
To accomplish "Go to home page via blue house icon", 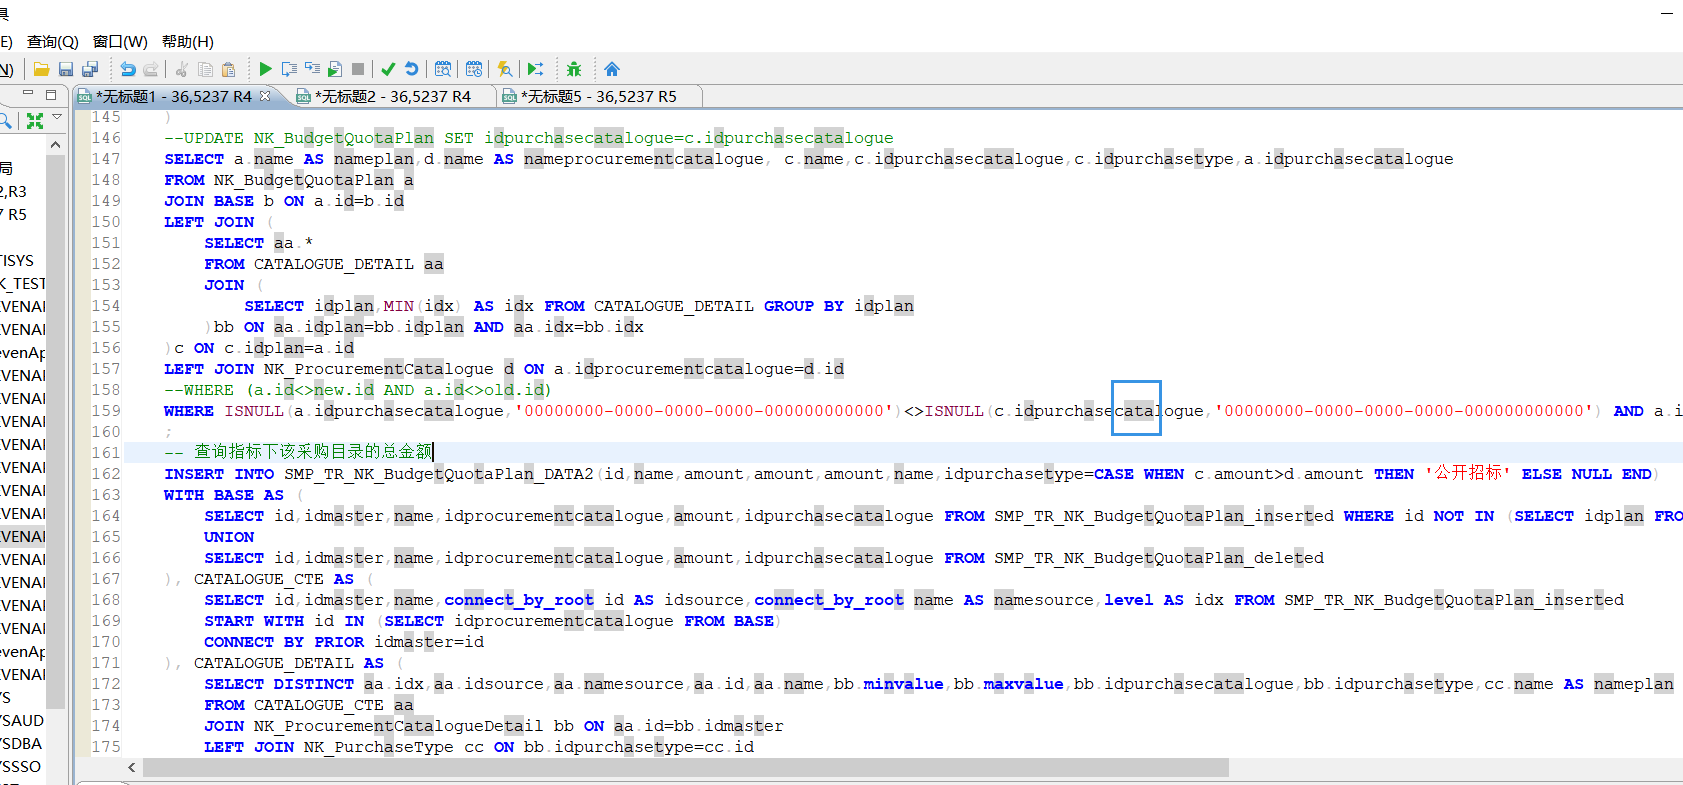I will (612, 69).
